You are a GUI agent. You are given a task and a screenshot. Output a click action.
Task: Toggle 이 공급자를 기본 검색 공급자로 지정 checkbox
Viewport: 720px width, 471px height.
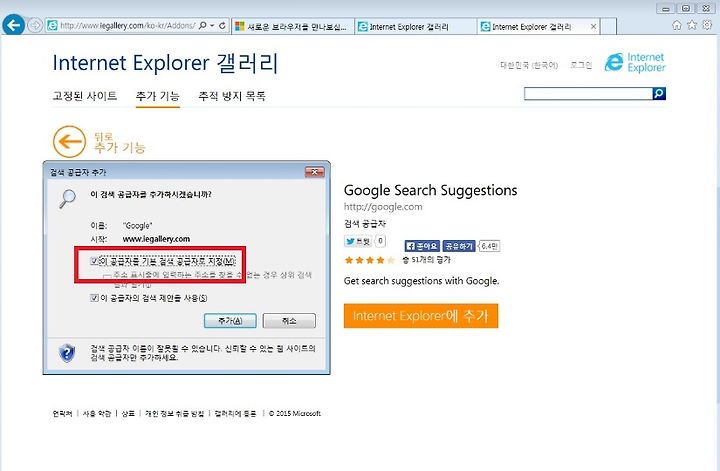[95, 261]
